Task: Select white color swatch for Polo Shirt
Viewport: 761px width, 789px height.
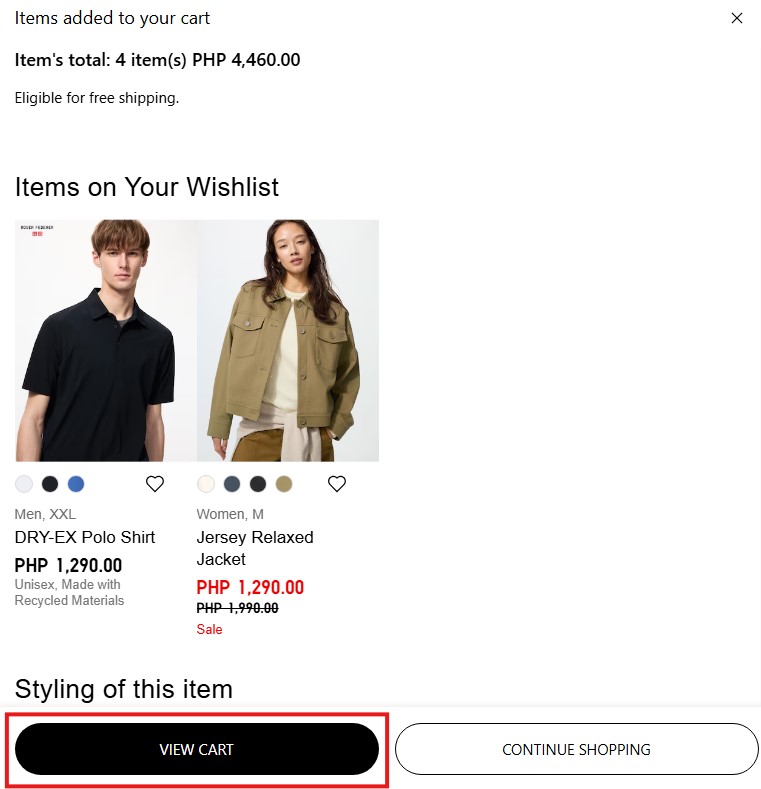Action: point(24,484)
